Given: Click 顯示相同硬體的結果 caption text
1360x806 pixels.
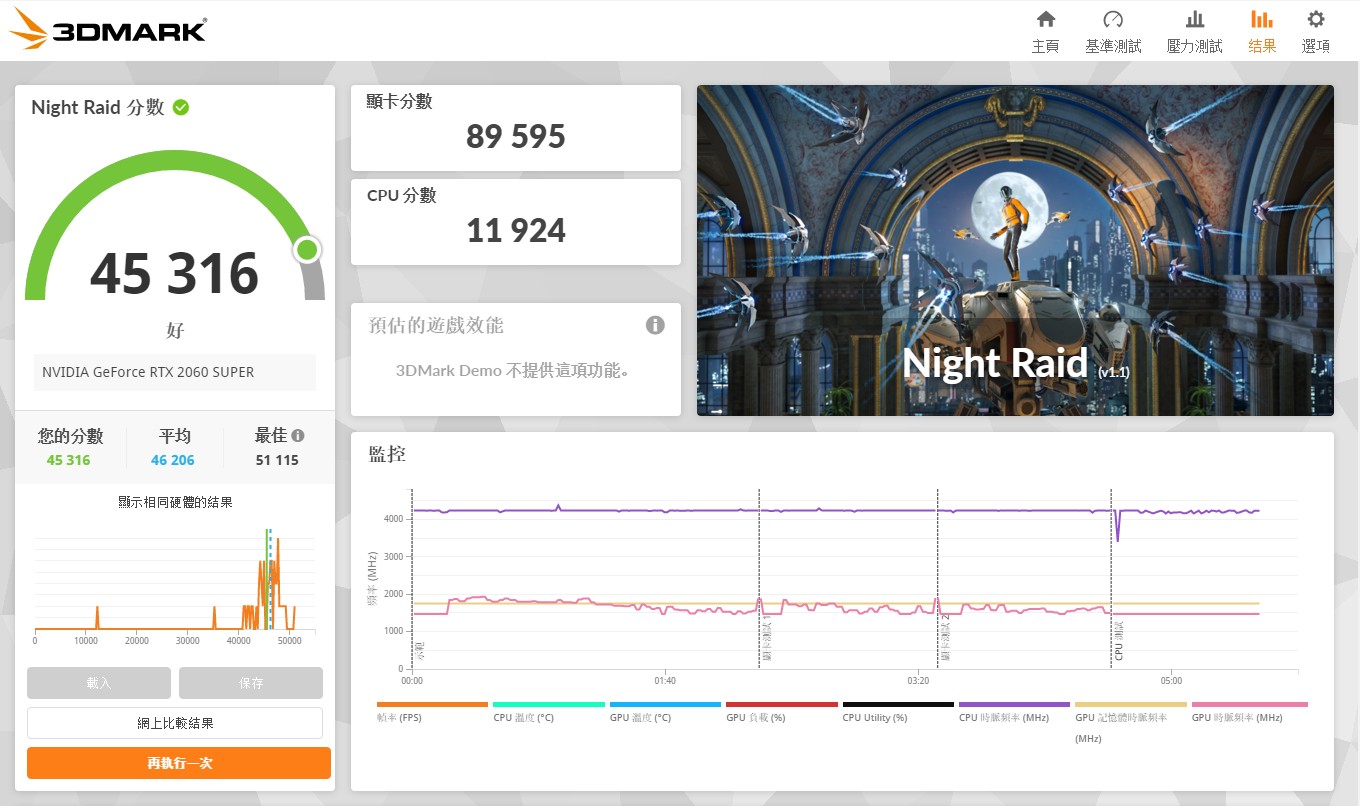Looking at the screenshot, I should [175, 502].
